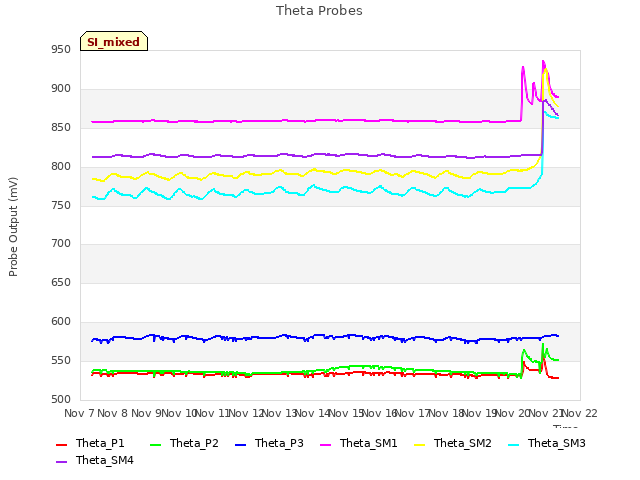Toggle Theta_SM4 legend entry

pos(95,460)
